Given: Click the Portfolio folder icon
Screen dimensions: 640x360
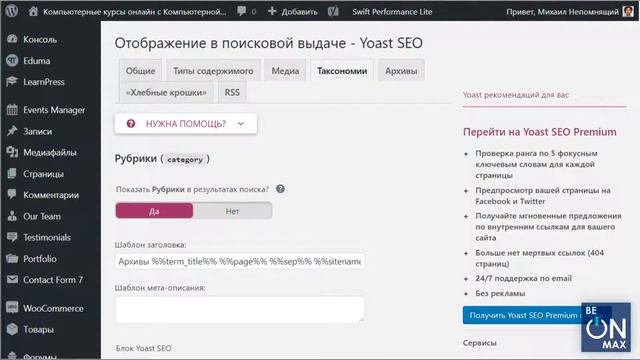Looking at the screenshot, I should coord(12,258).
